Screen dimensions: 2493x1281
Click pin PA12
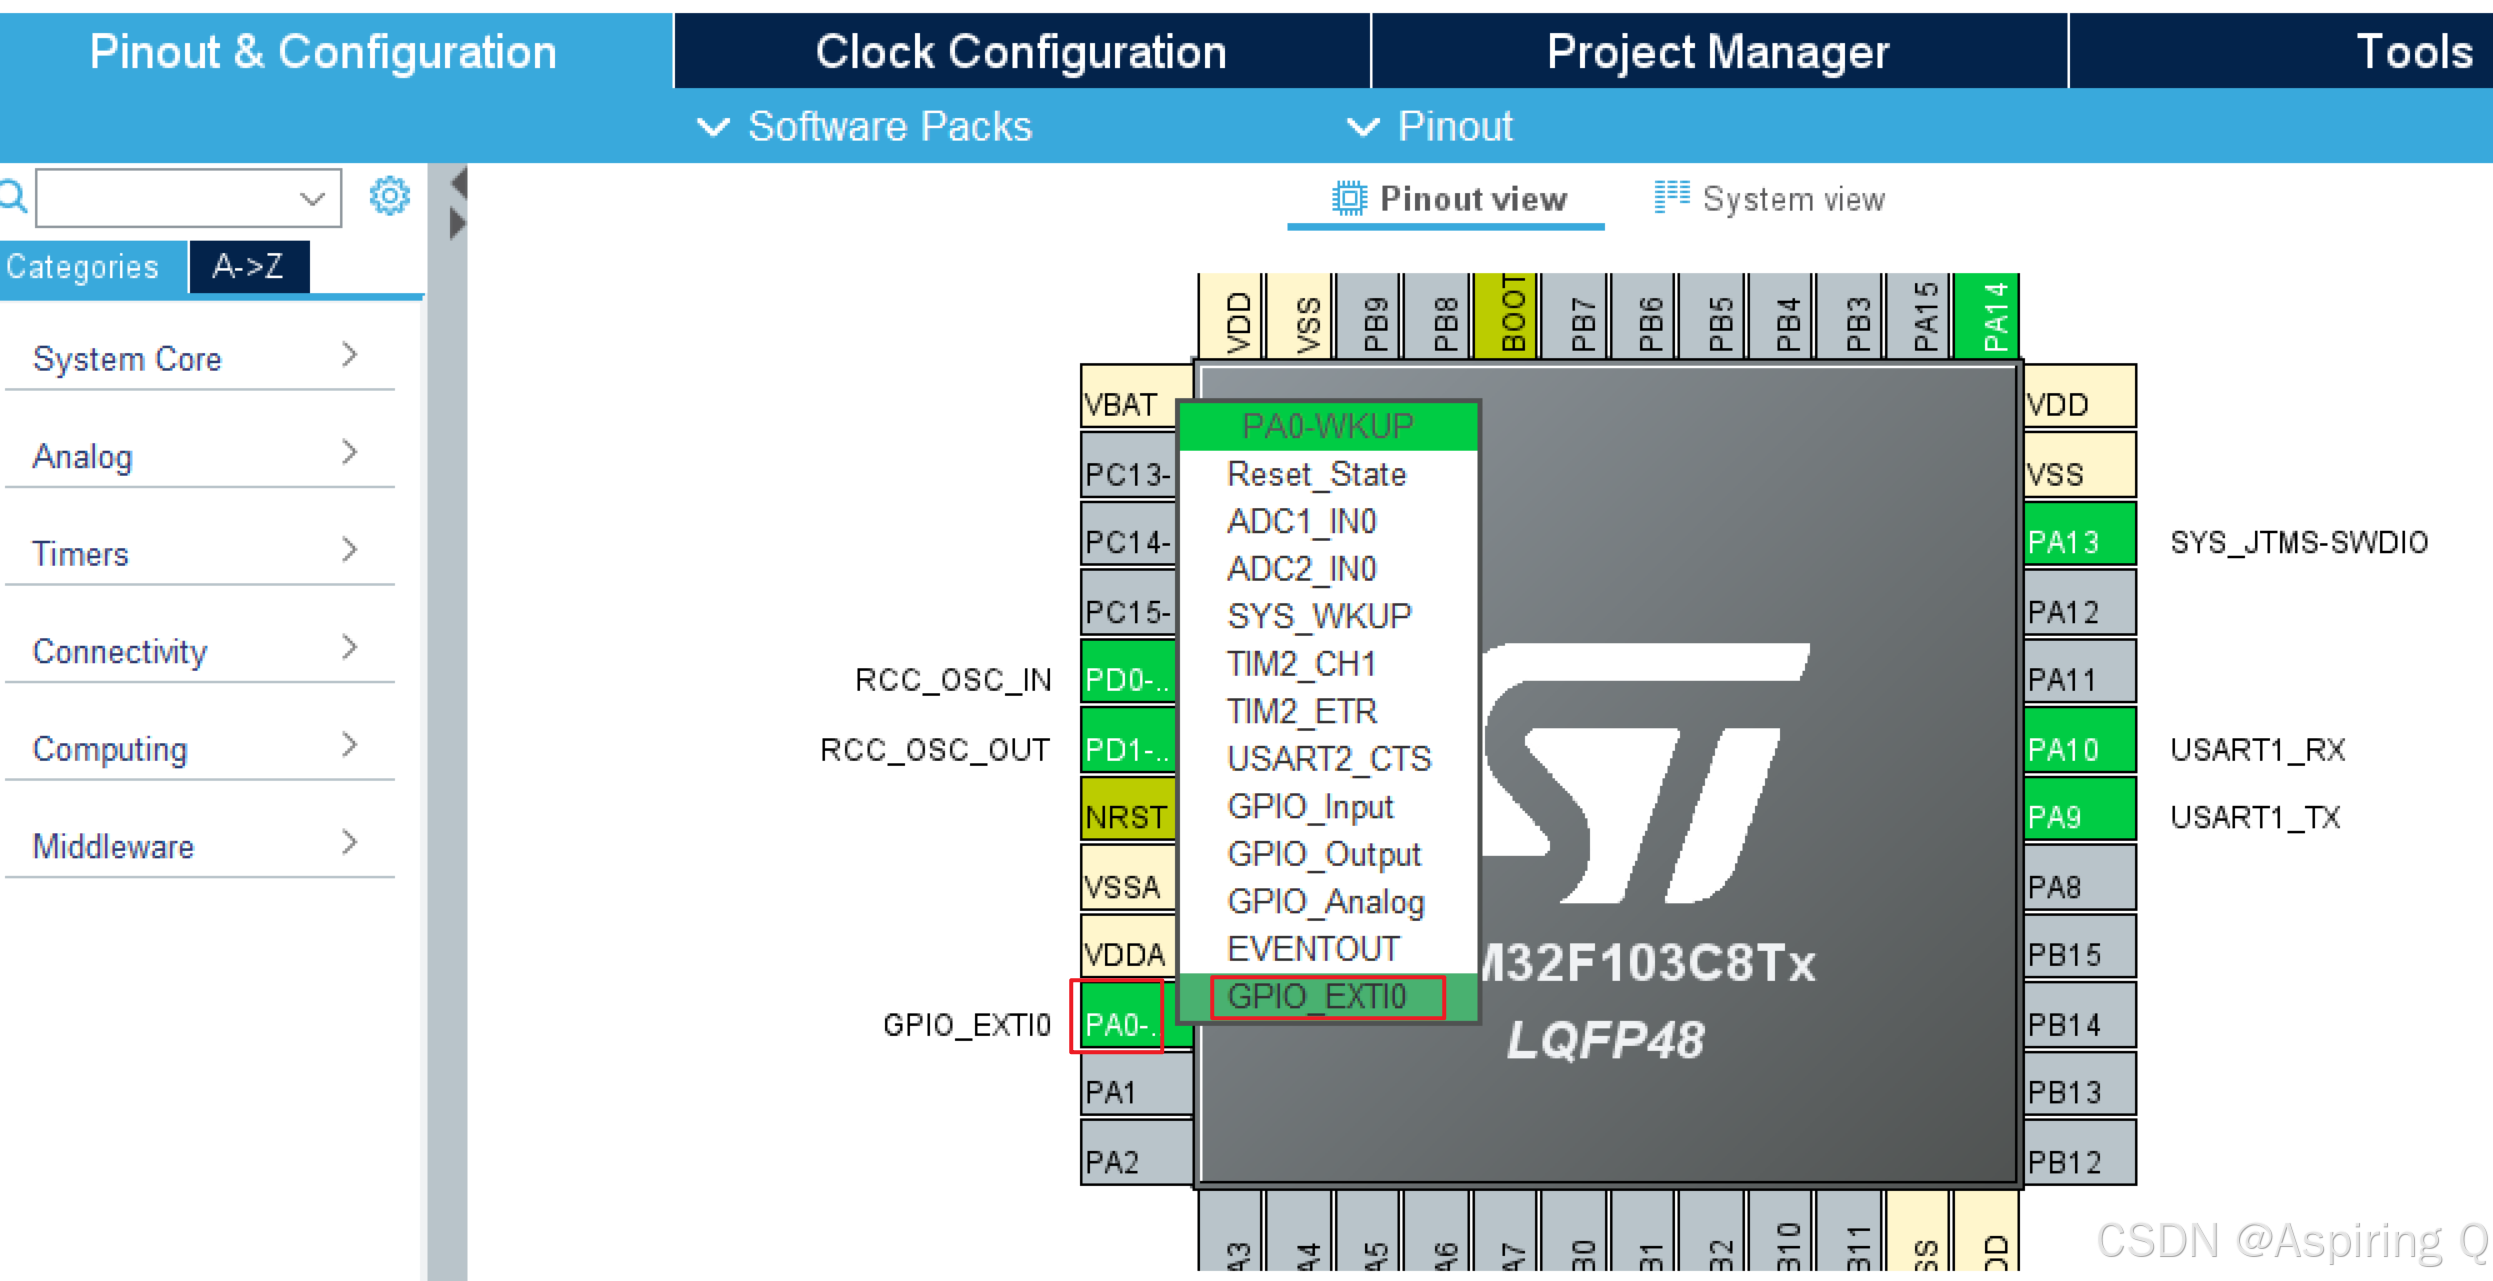coord(2080,604)
